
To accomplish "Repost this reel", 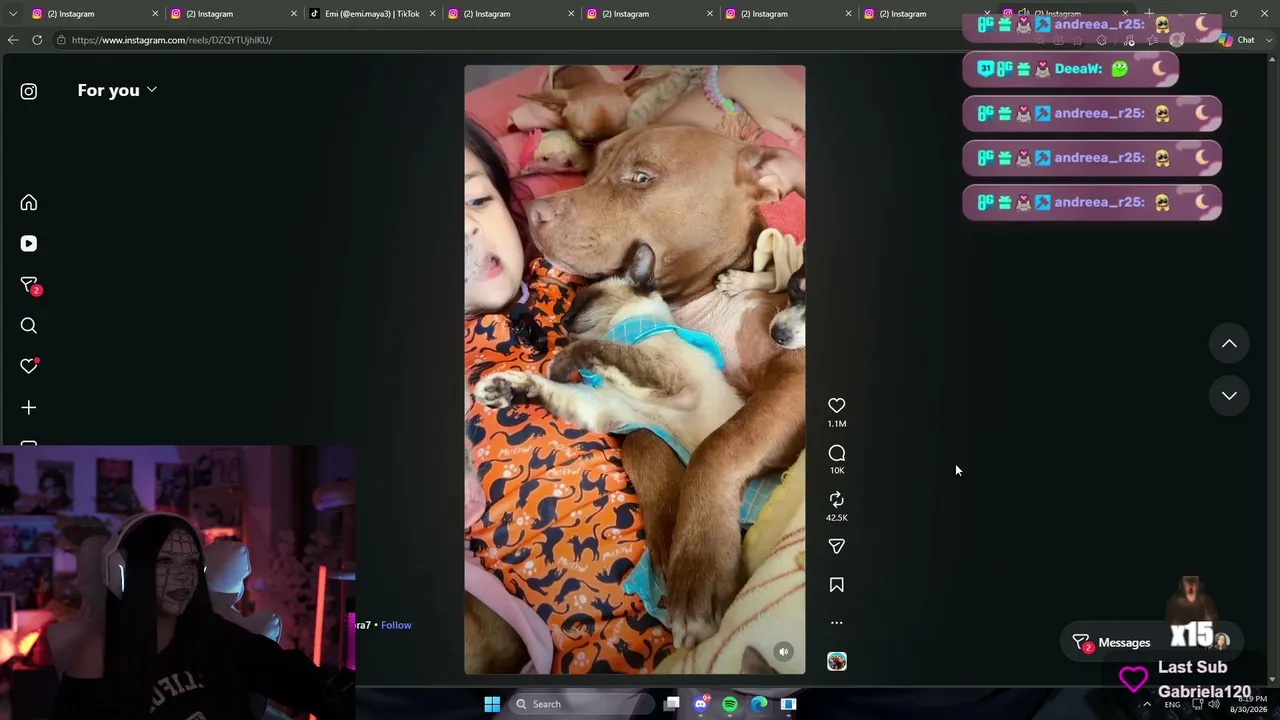I will click(x=837, y=499).
